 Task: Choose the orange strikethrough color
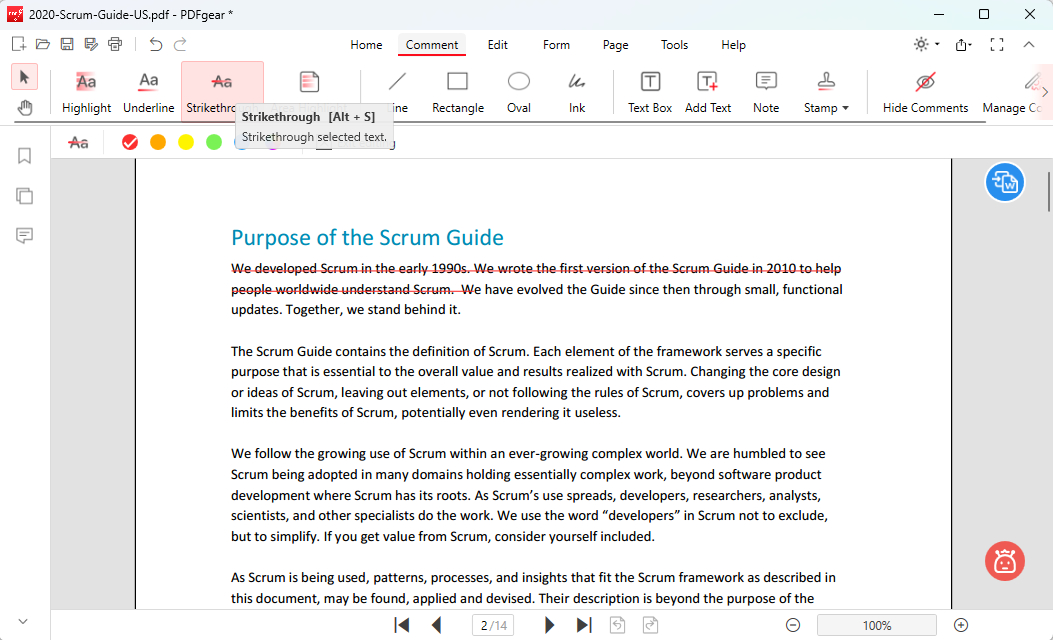click(x=158, y=143)
